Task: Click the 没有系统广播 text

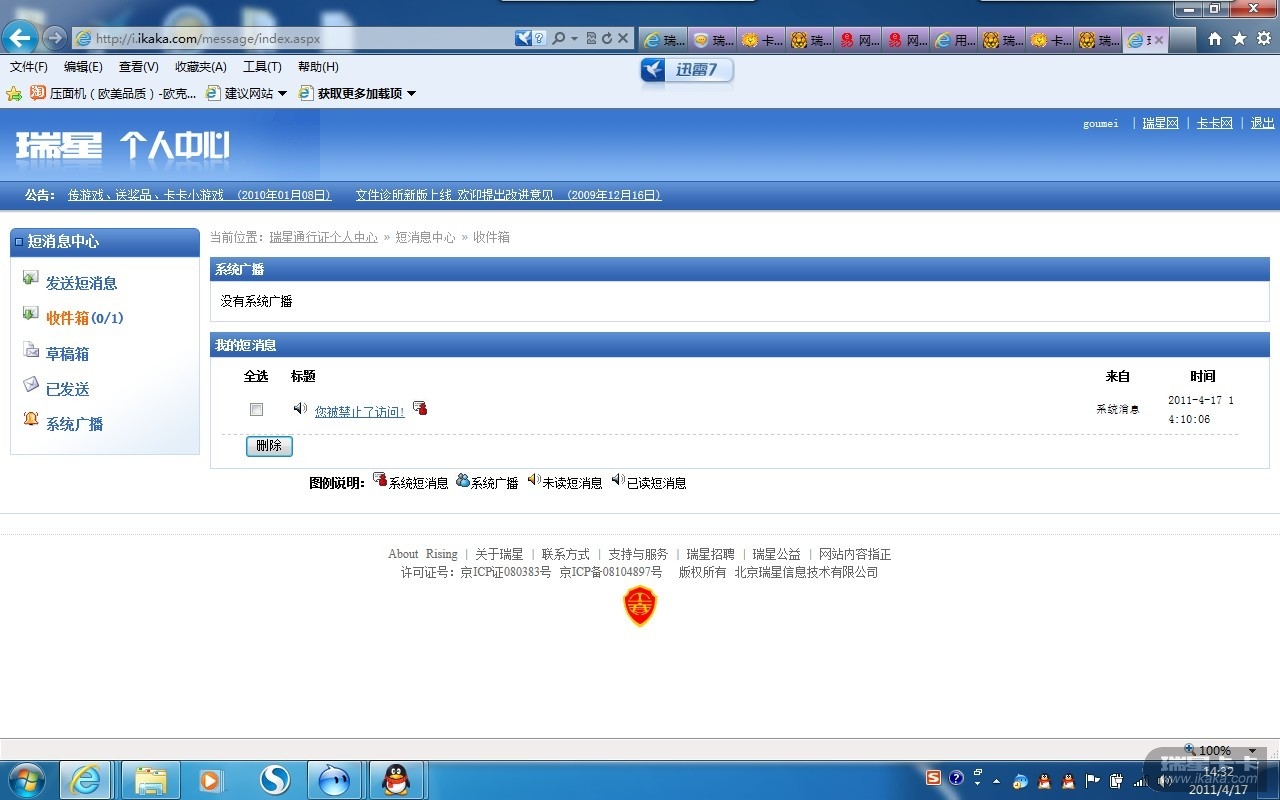Action: pos(257,301)
